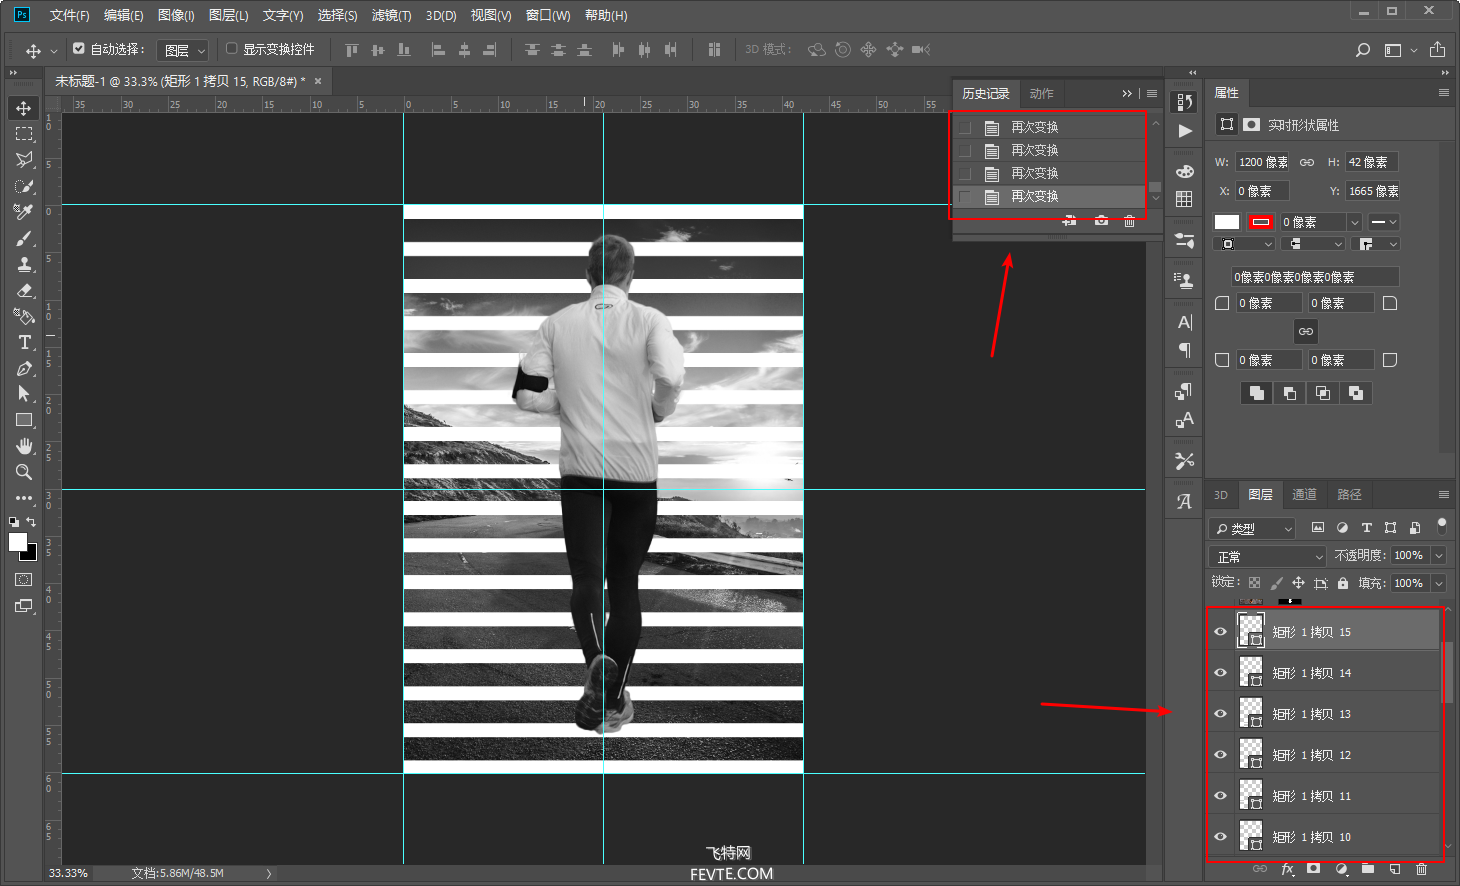Click the white fill color swatch in Properties

point(1227,222)
